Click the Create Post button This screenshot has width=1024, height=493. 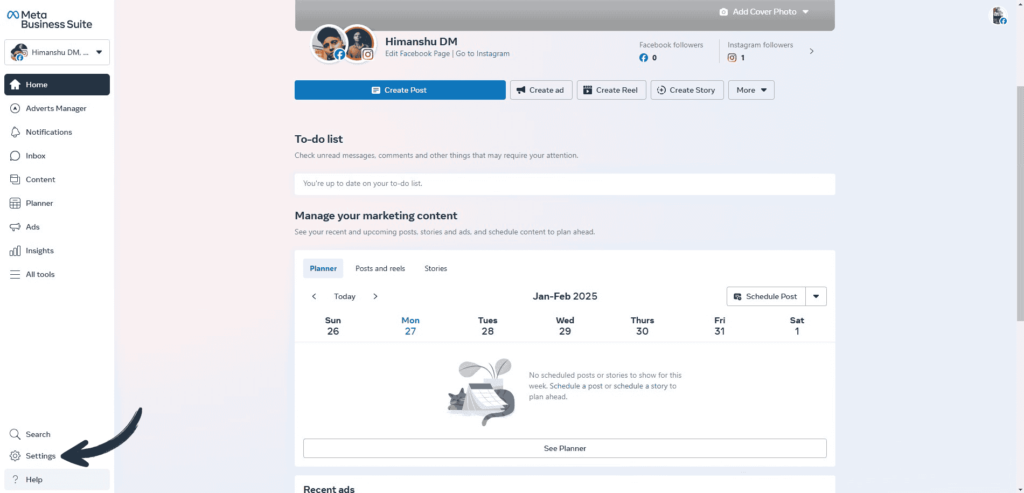coord(400,90)
